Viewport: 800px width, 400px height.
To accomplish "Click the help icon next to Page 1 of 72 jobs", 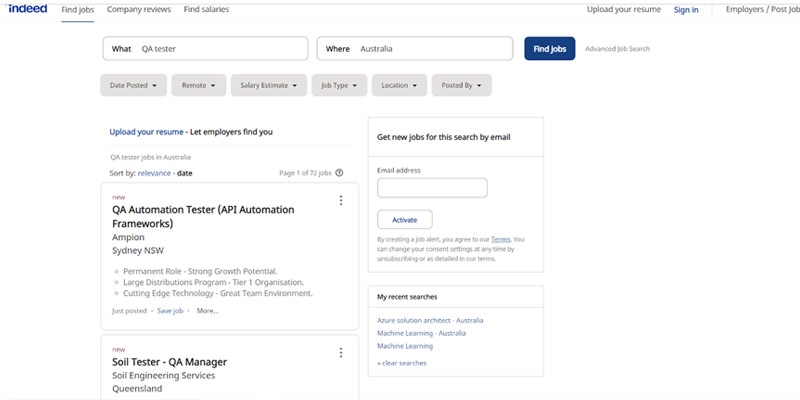I will pyautogui.click(x=339, y=173).
